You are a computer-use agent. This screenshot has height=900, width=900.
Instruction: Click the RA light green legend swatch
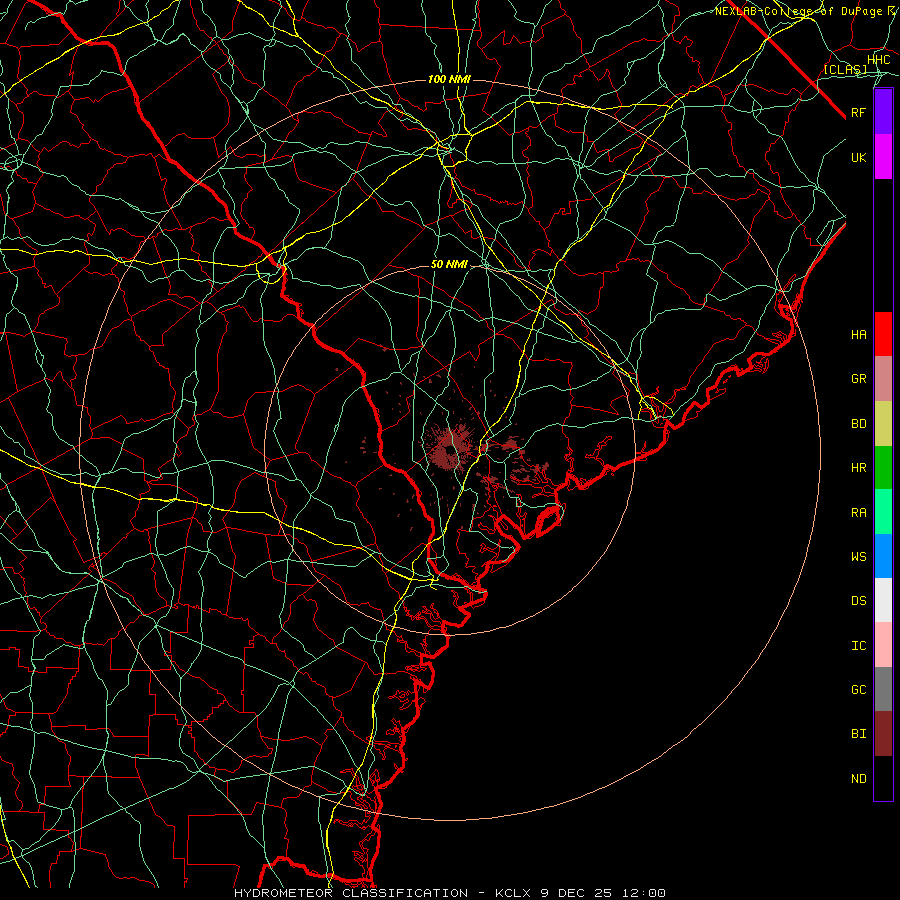point(883,512)
